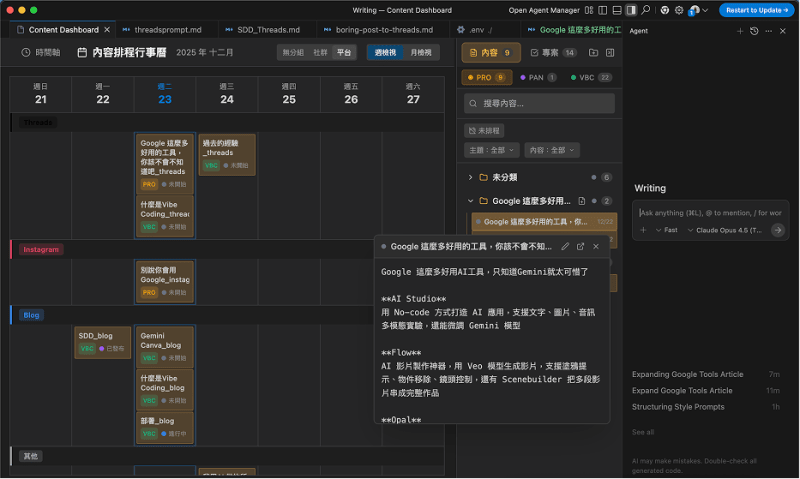800x479 pixels.
Task: Open the editor layout customization icon
Action: pos(589,10)
